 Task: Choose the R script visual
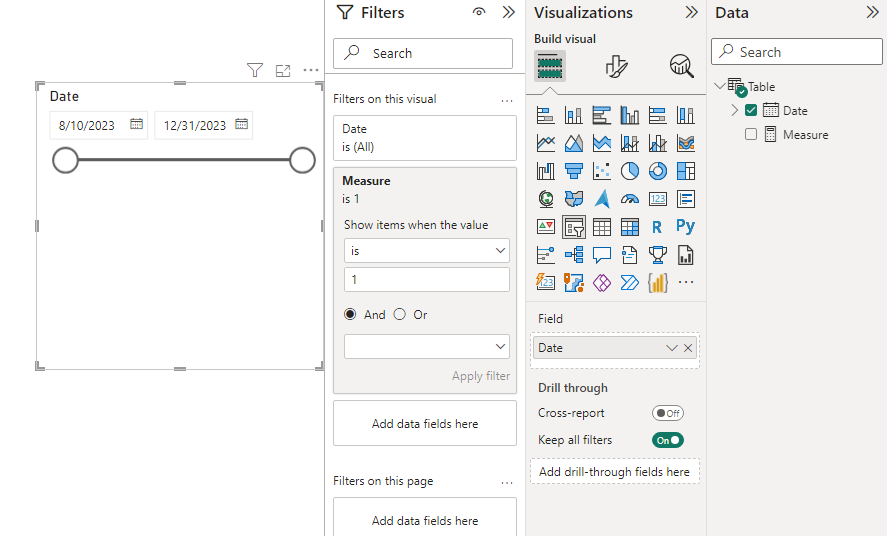[657, 227]
